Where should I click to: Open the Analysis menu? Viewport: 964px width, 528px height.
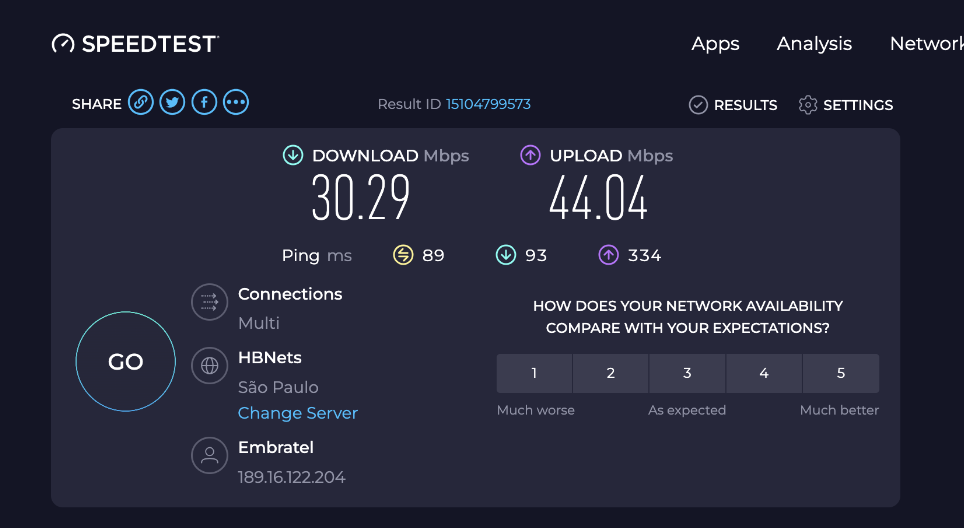tap(814, 44)
